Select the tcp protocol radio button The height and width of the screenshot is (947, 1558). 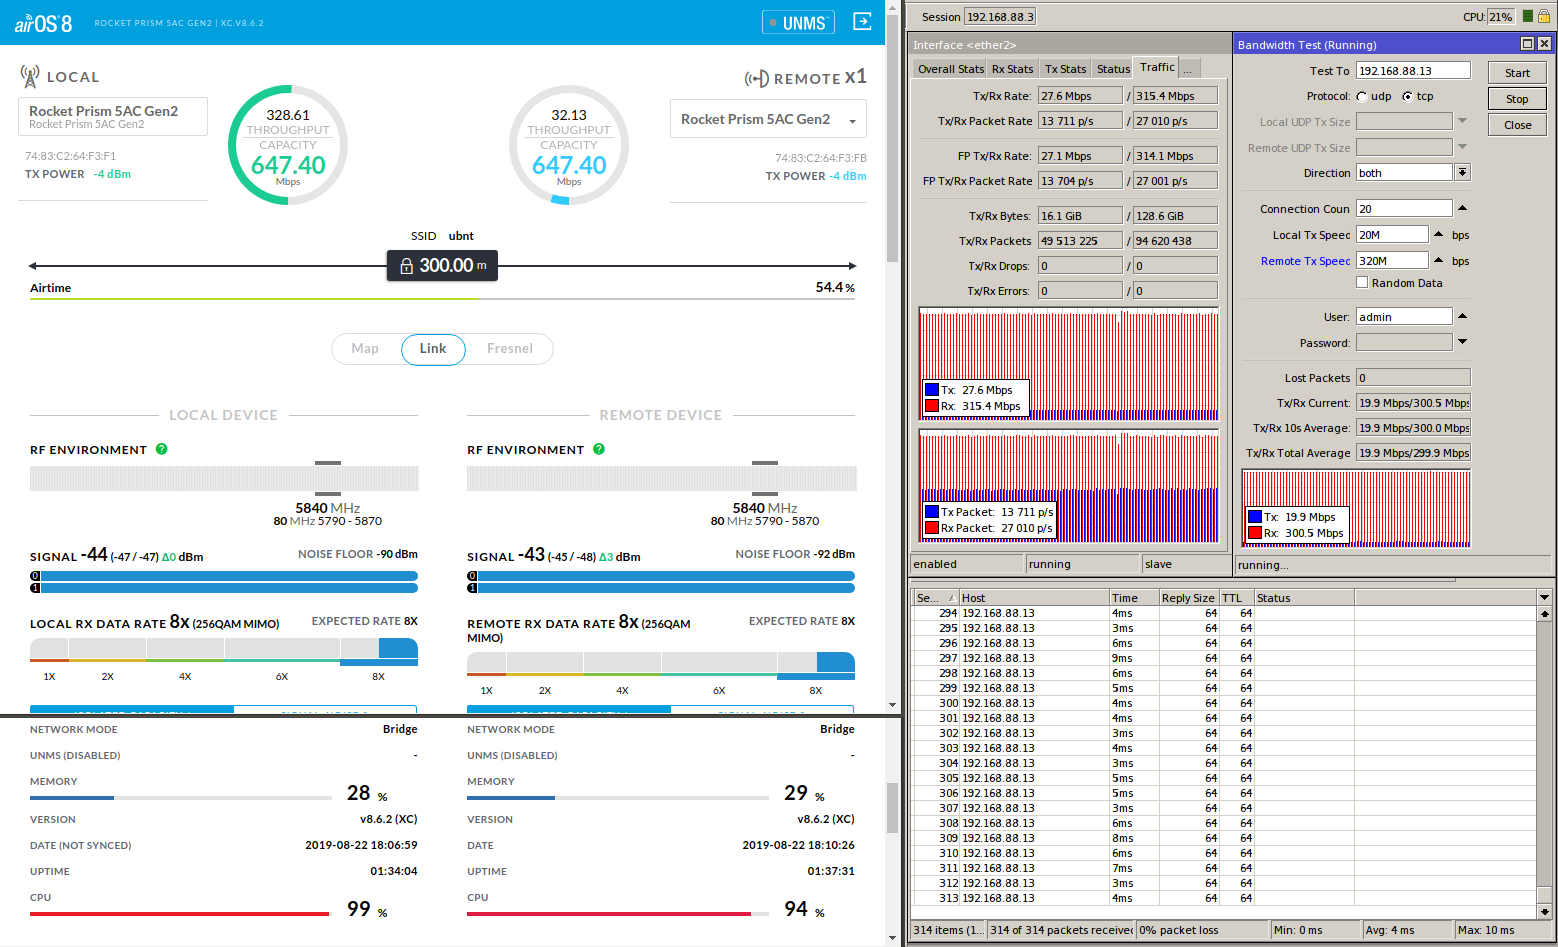pyautogui.click(x=1408, y=97)
